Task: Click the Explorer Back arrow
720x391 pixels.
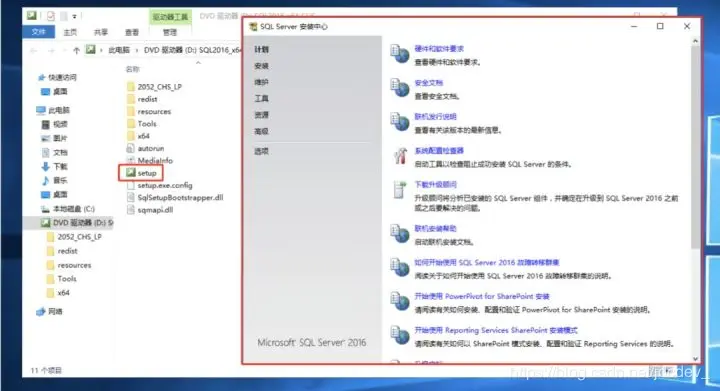Action: [34, 50]
